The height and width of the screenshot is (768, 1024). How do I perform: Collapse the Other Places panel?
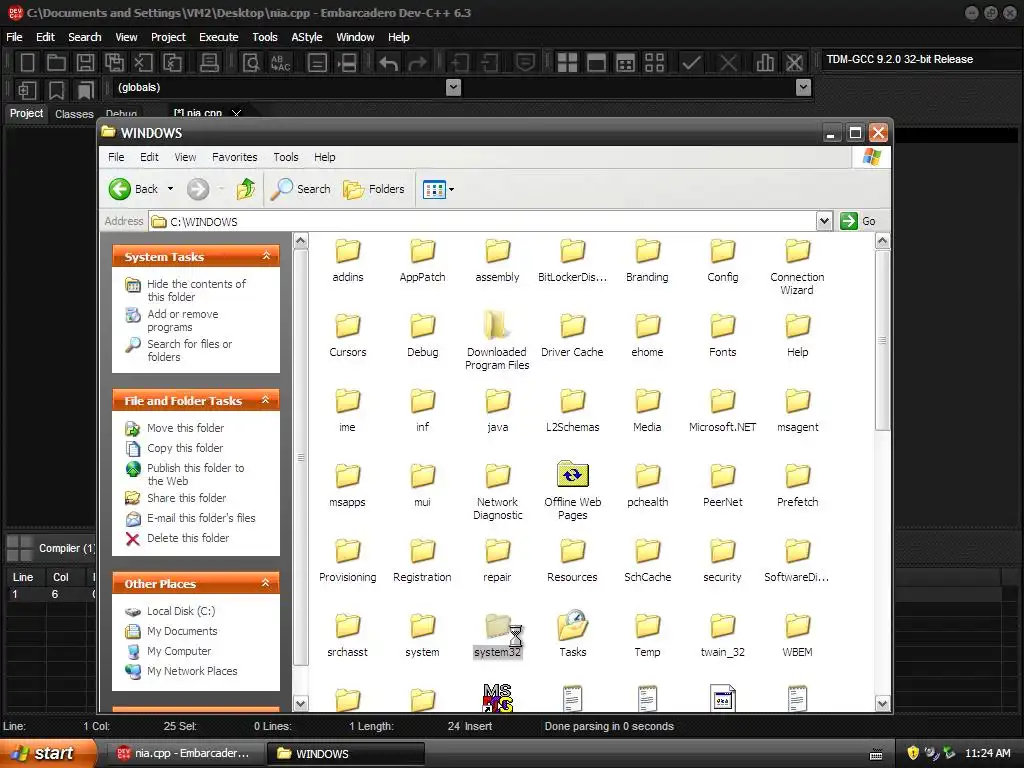click(266, 583)
